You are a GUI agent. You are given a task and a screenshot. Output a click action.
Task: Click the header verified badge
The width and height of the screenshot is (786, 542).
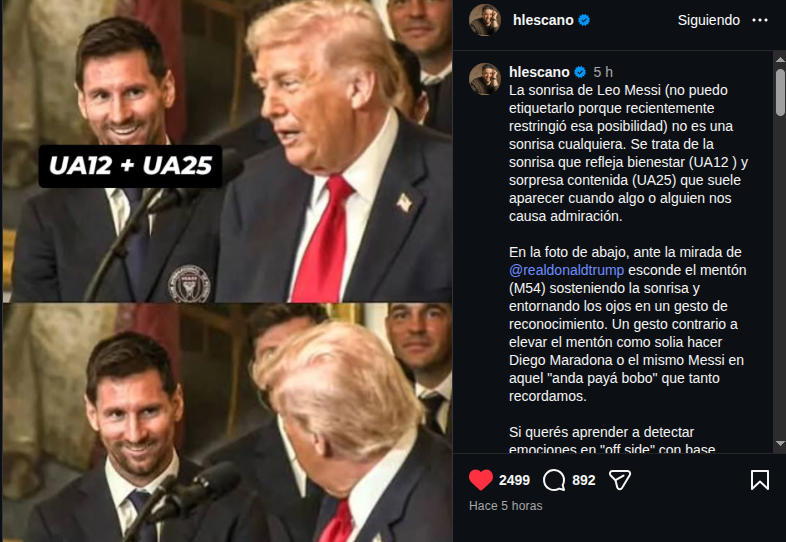584,20
